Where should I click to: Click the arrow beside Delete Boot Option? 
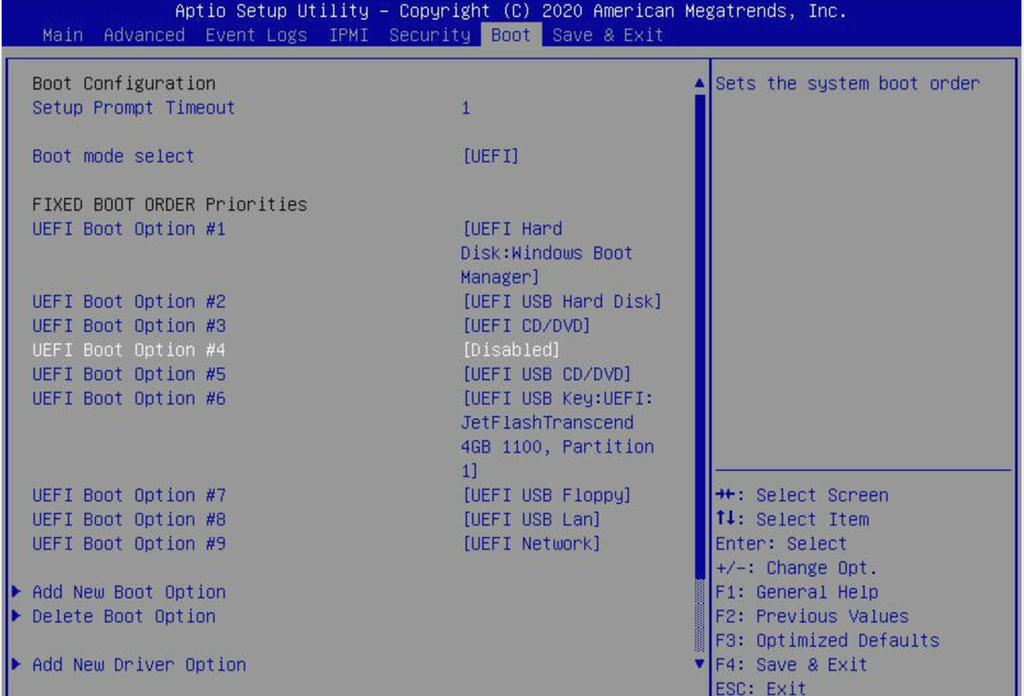pos(17,616)
